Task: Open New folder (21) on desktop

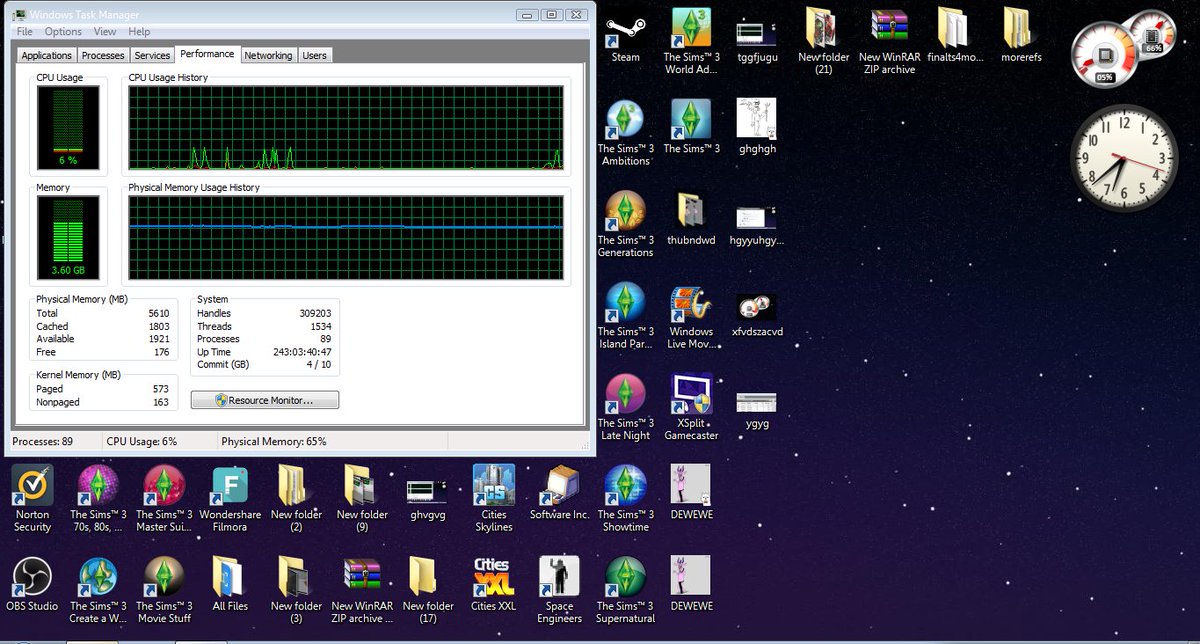Action: (x=823, y=42)
